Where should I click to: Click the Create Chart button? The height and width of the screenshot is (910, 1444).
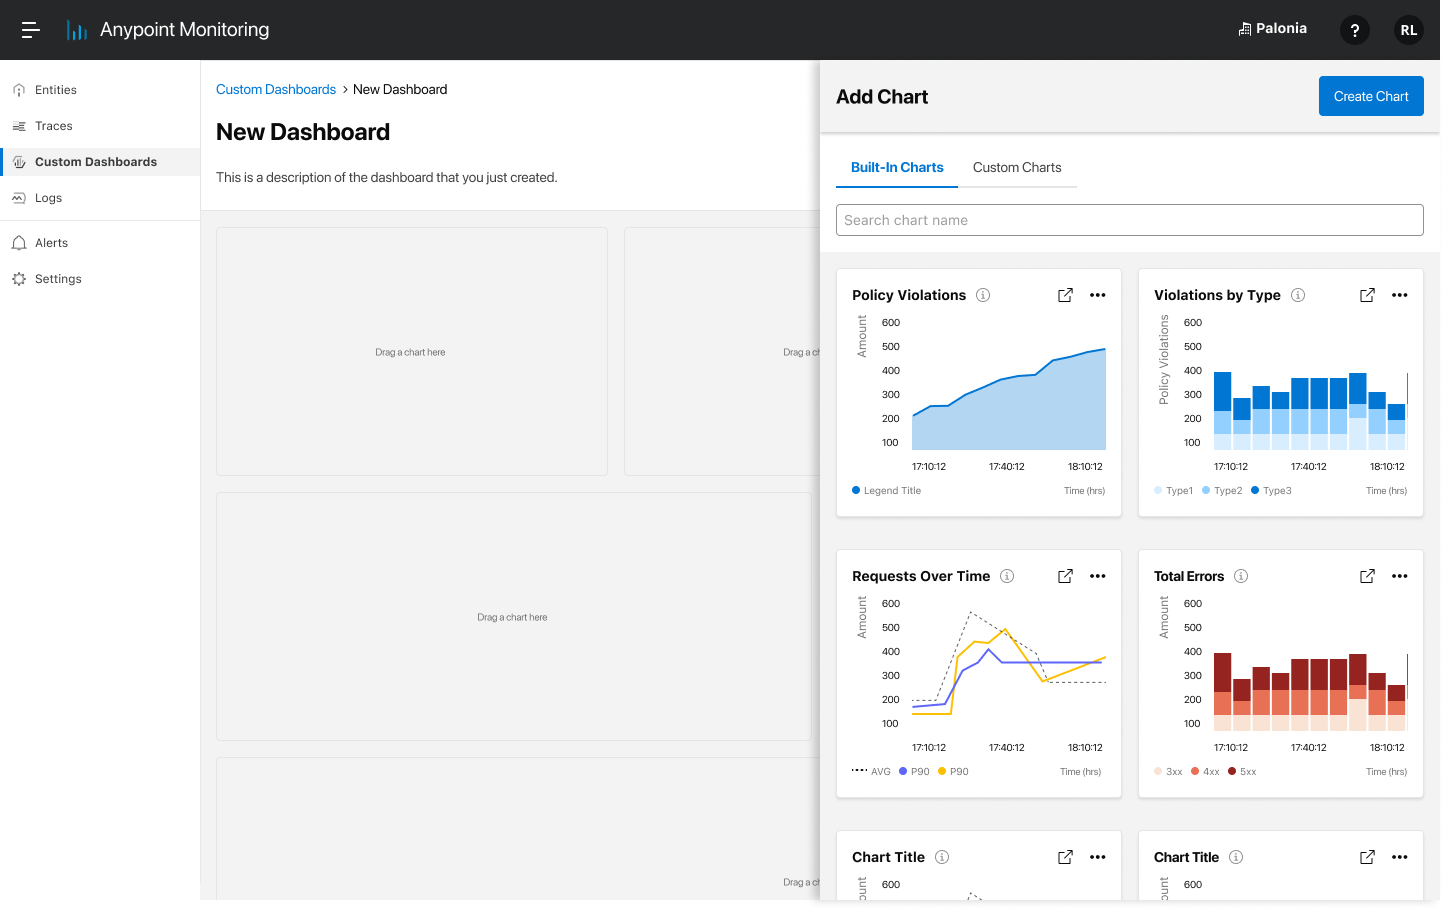click(1370, 96)
